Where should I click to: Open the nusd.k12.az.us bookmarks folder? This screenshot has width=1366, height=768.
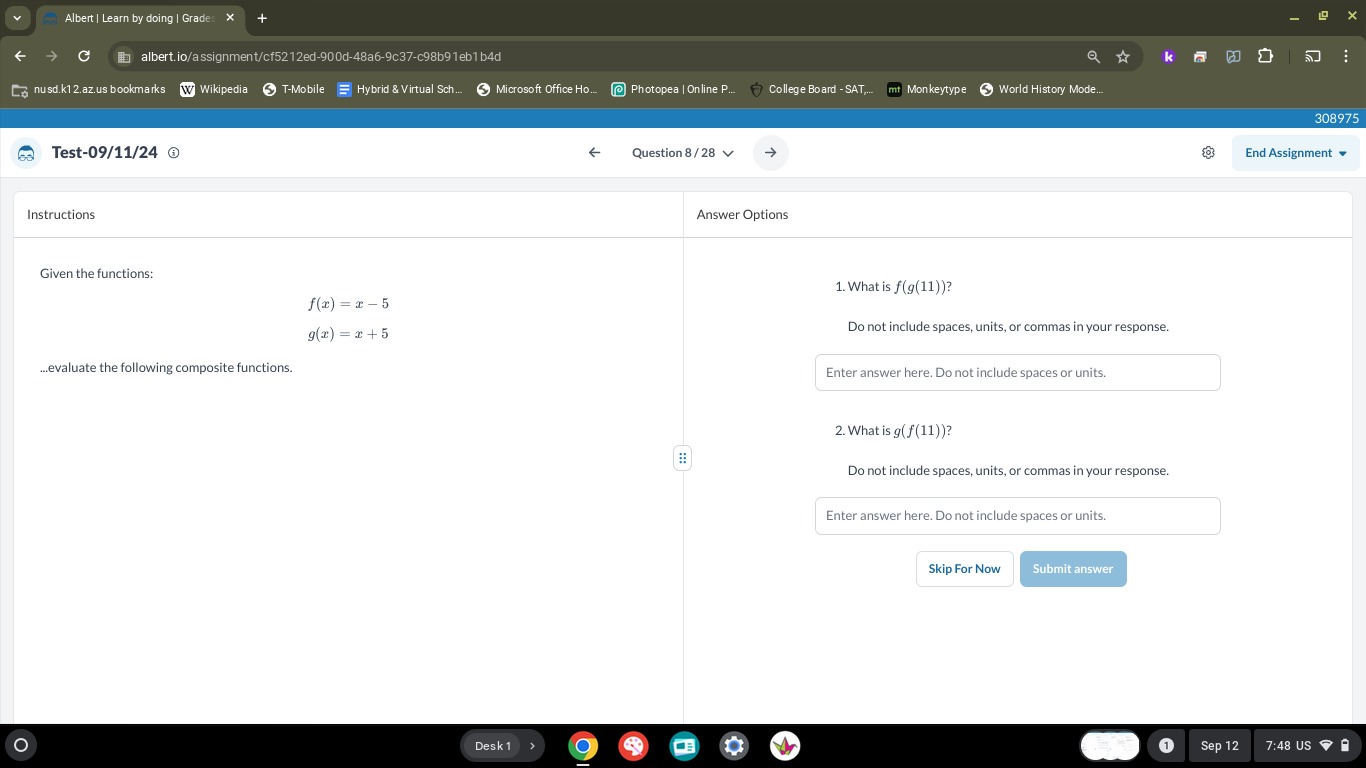point(89,89)
